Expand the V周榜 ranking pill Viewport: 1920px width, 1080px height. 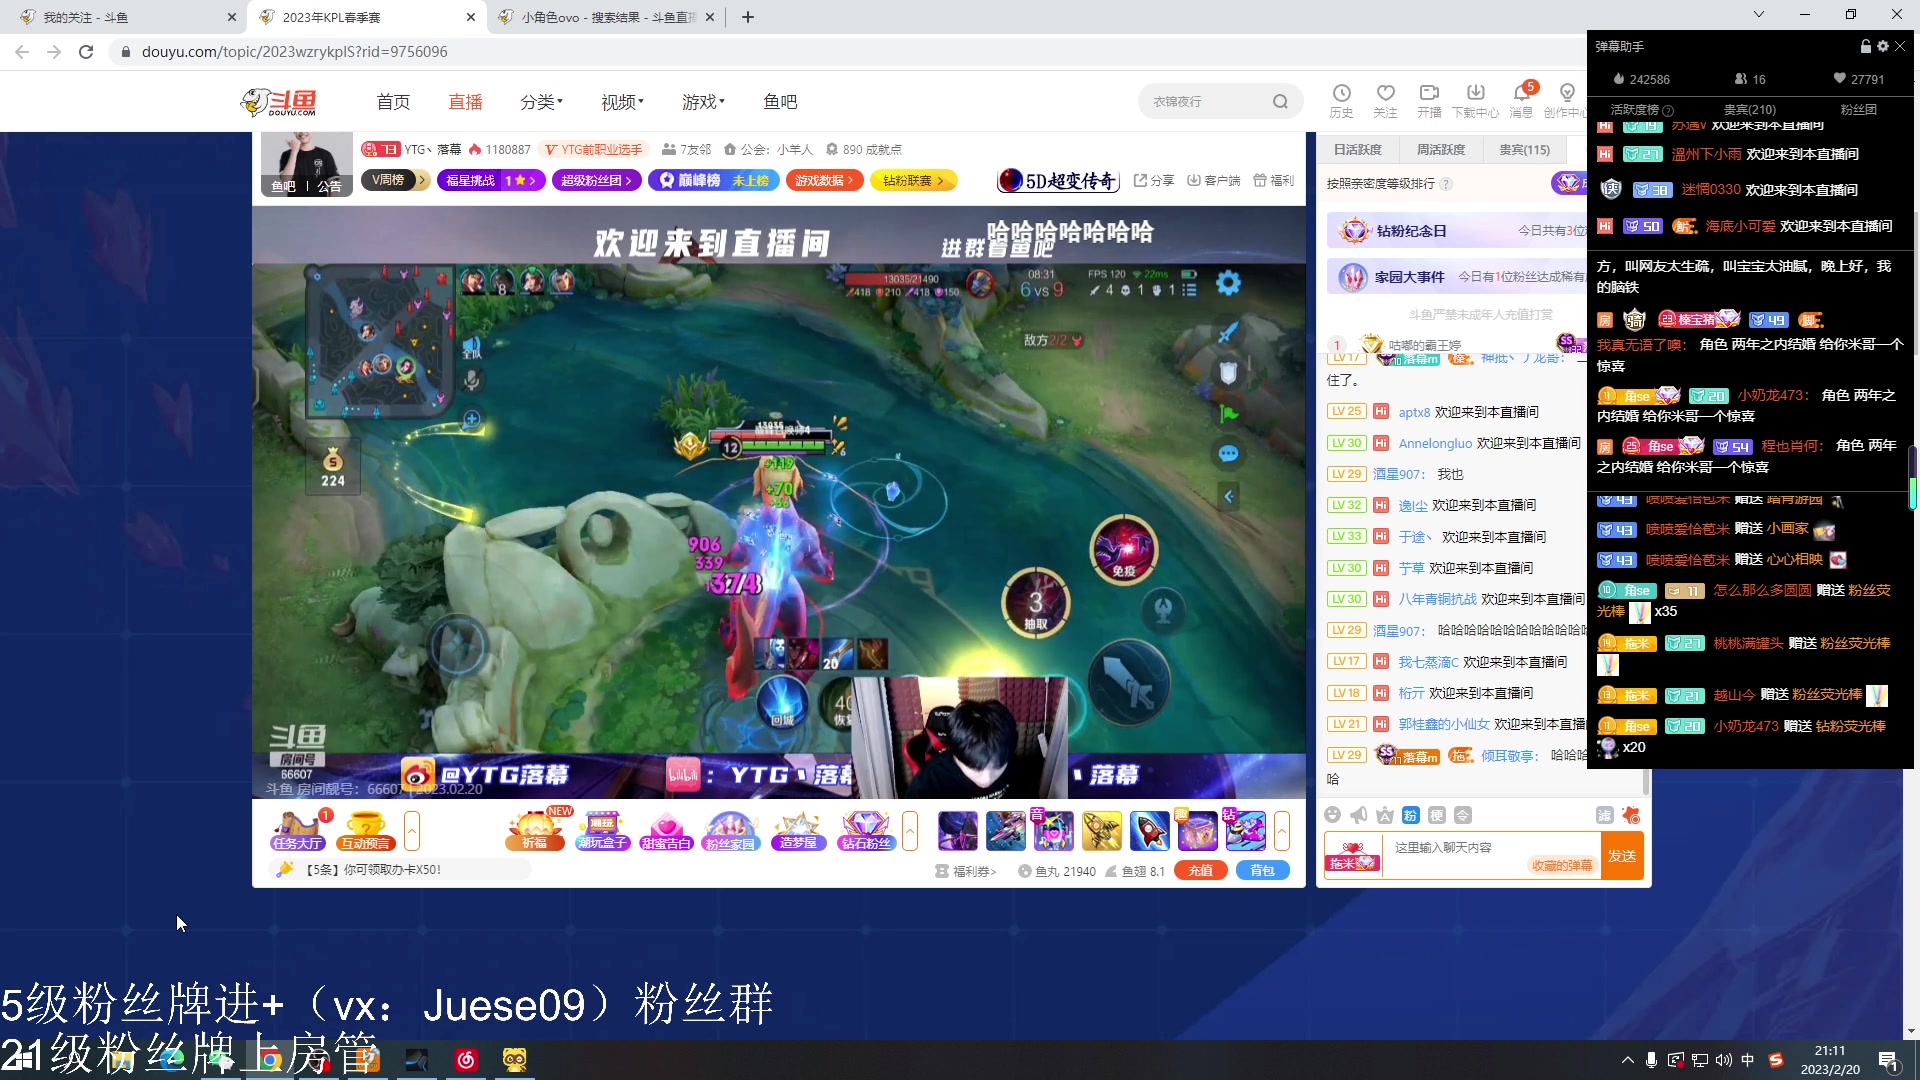pyautogui.click(x=395, y=180)
